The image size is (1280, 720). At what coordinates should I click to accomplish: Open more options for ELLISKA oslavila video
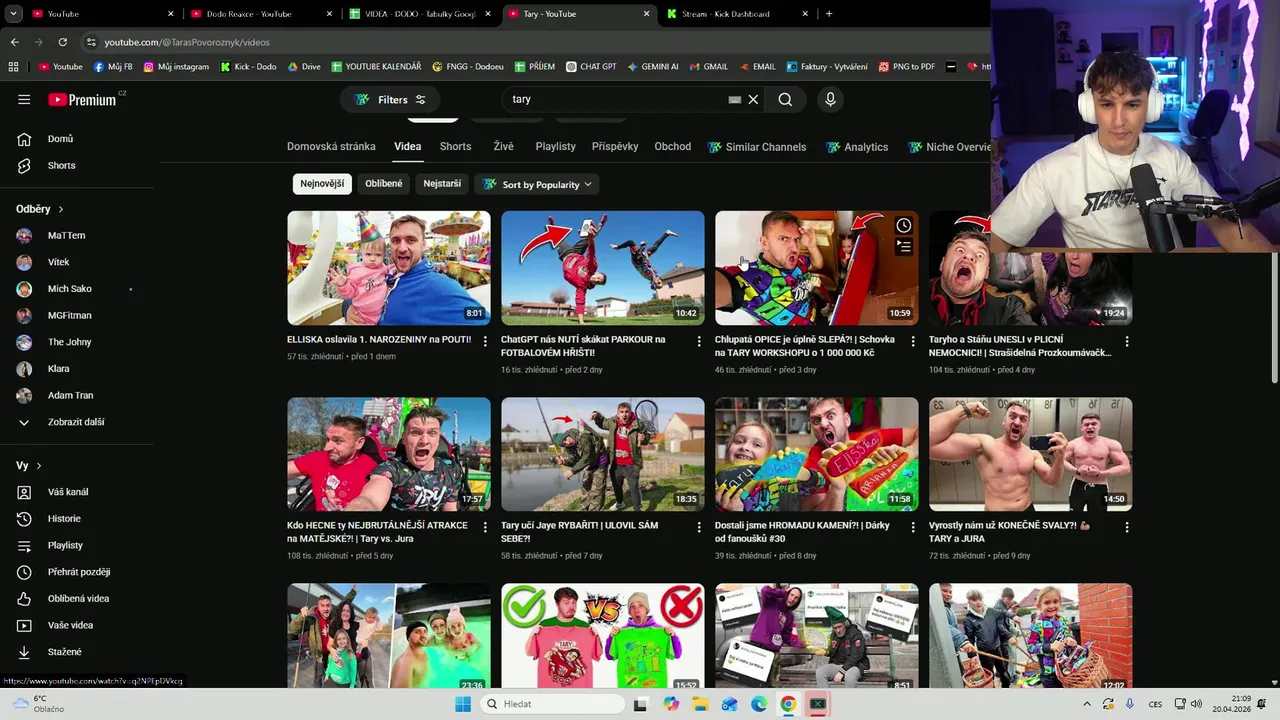pos(485,341)
